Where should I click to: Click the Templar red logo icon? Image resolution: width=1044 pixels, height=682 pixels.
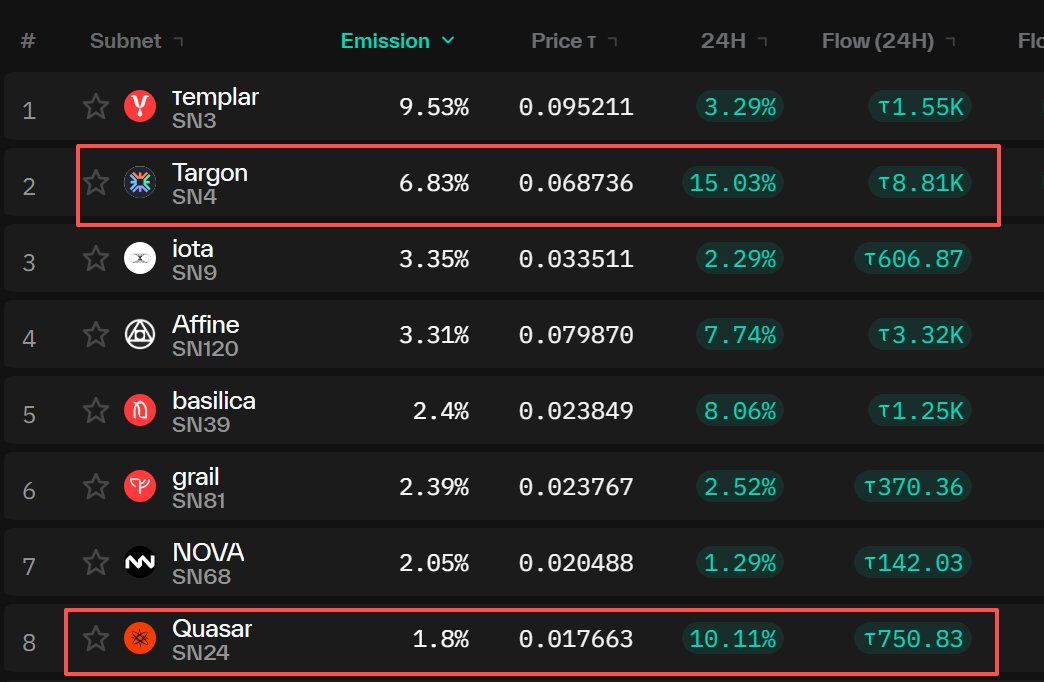(140, 106)
